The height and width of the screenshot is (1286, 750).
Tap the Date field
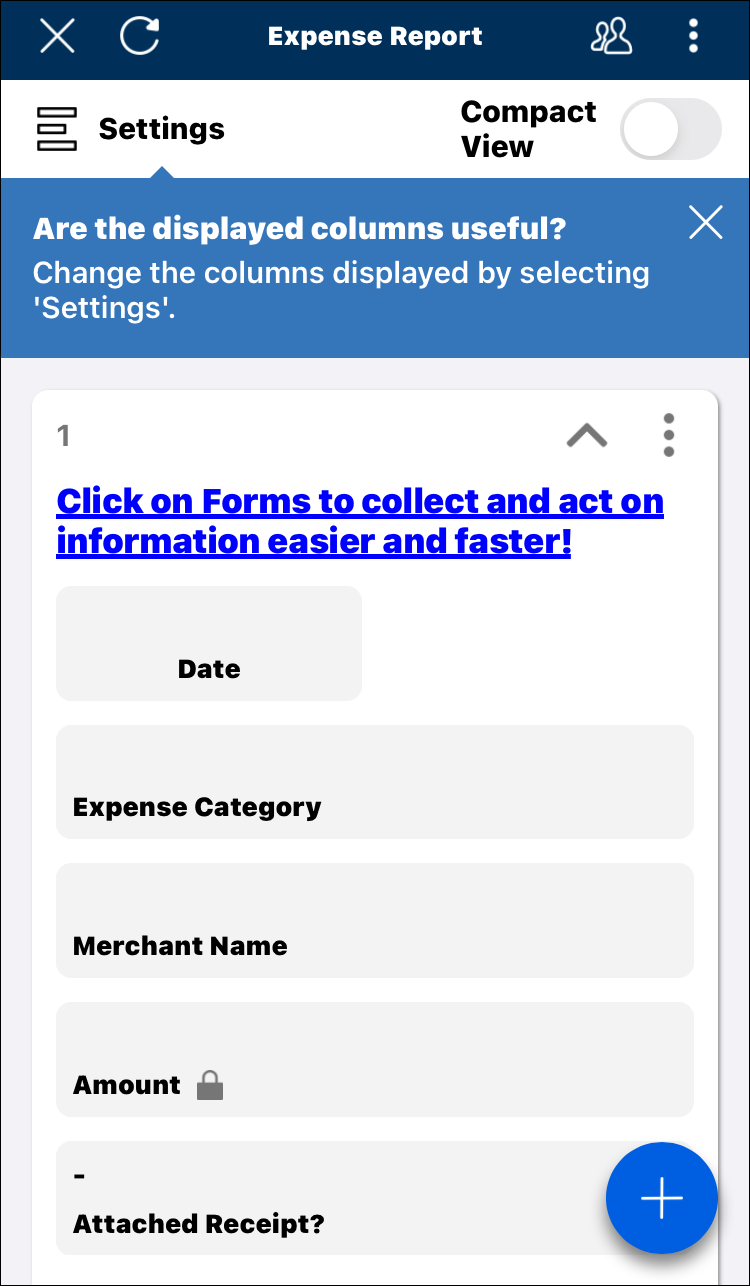[x=208, y=643]
